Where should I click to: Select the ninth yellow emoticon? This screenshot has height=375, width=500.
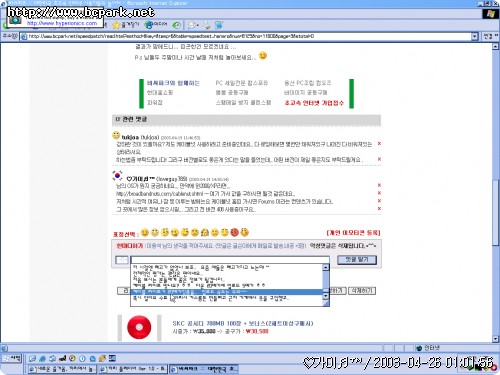click(x=225, y=232)
